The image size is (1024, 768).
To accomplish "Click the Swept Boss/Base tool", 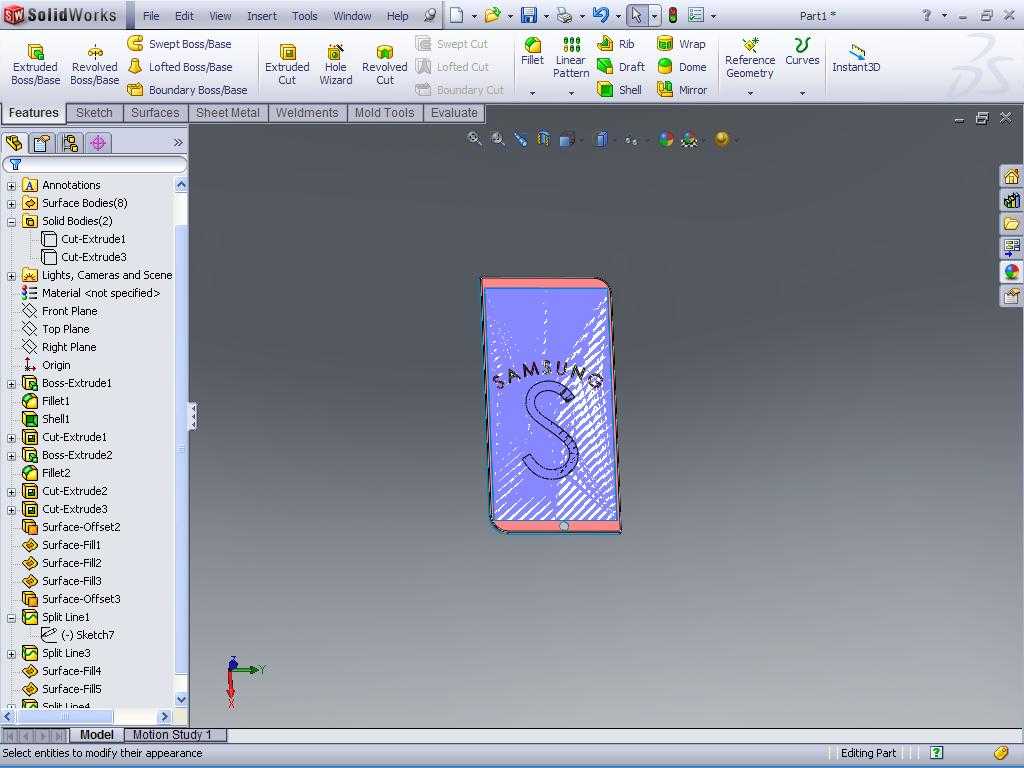I will point(179,44).
